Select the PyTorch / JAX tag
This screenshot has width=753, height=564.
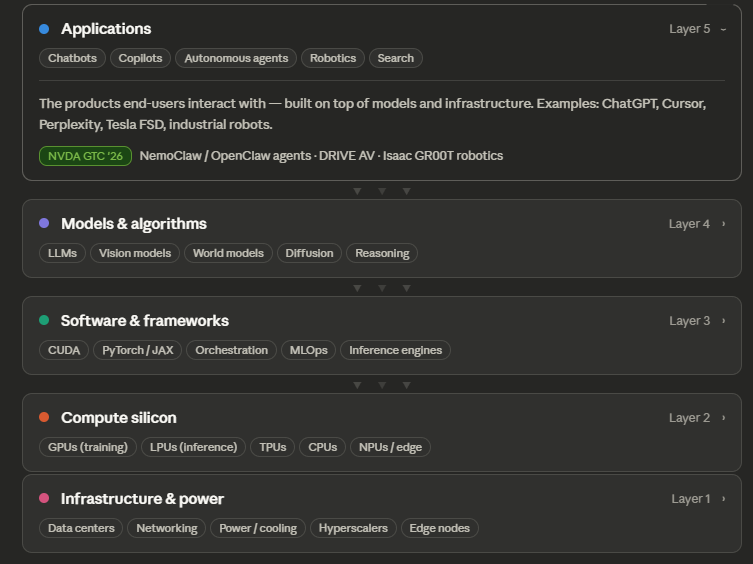coord(137,350)
